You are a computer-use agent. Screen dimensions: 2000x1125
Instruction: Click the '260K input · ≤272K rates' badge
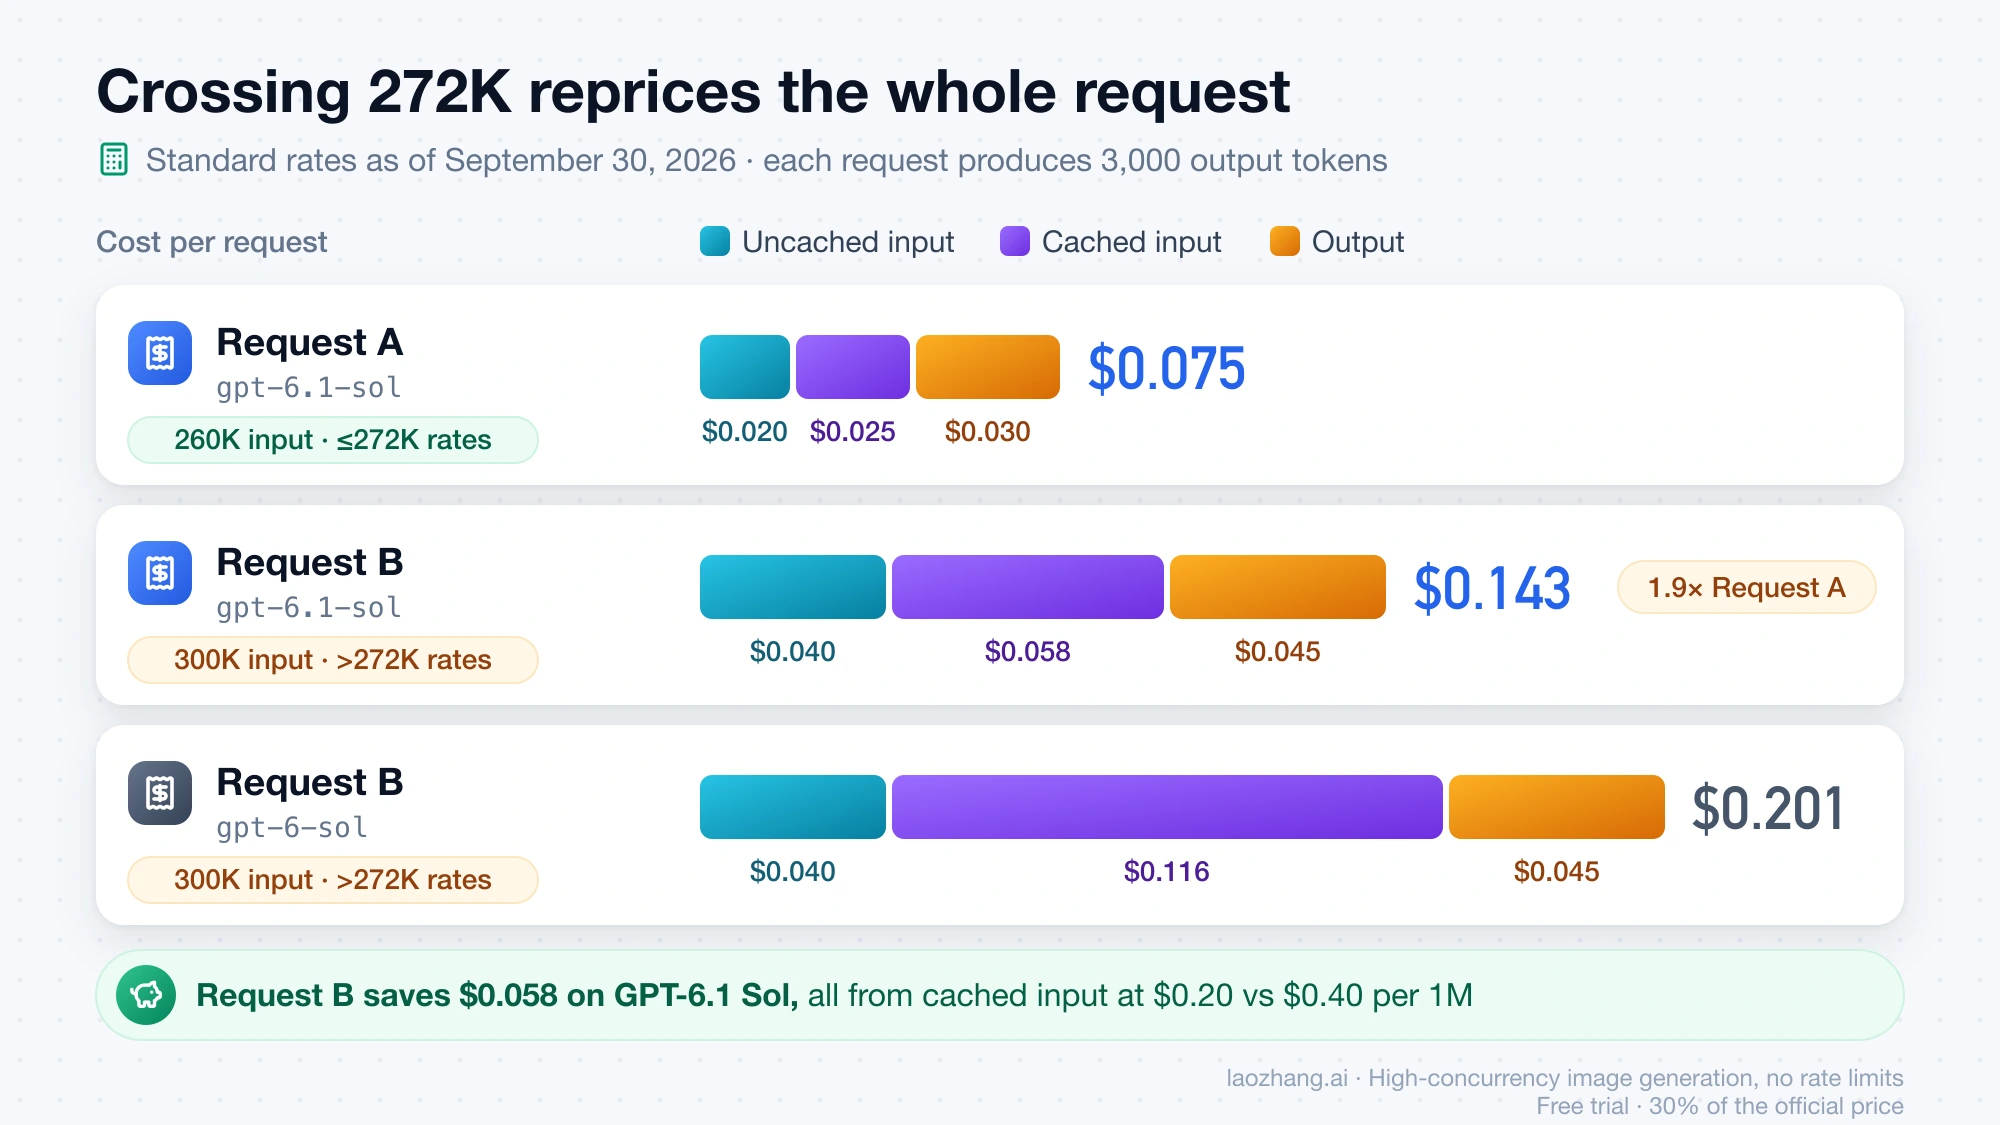[x=333, y=440]
